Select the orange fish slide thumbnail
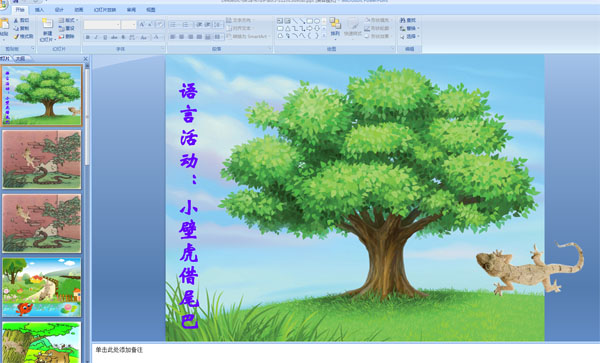Image resolution: width=600 pixels, height=363 pixels. point(42,287)
